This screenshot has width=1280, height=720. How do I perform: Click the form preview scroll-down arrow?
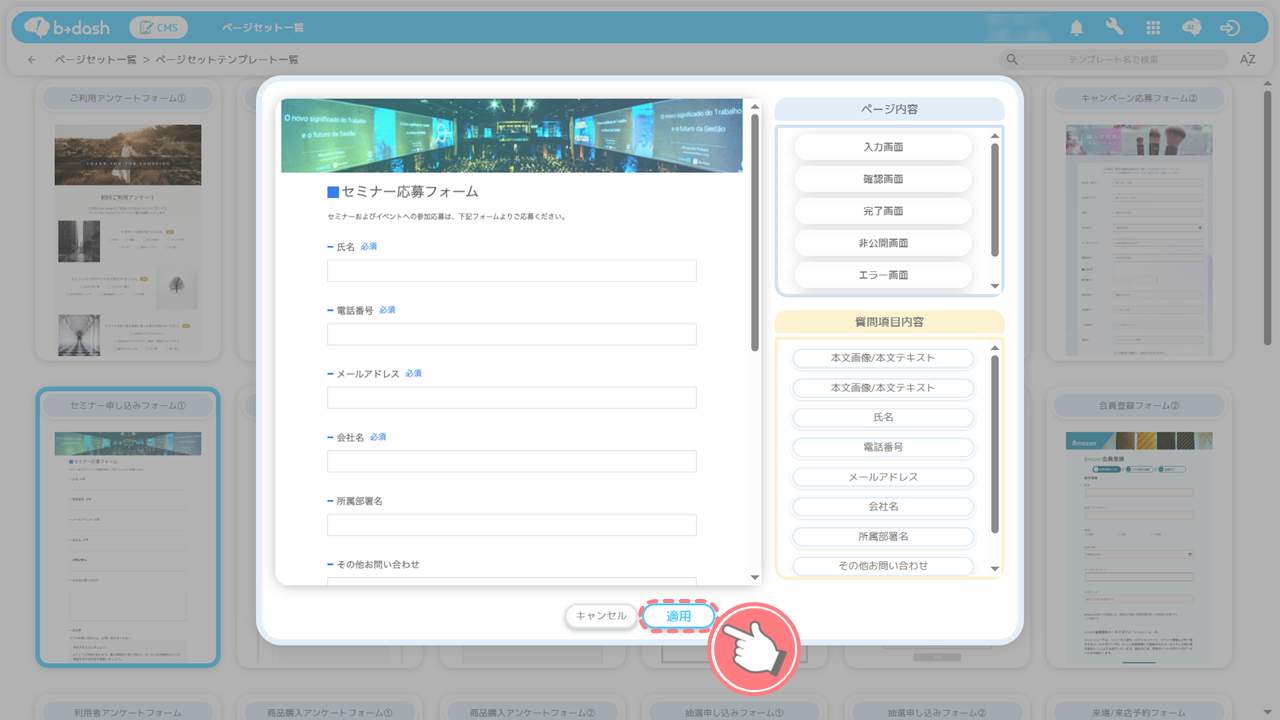755,577
